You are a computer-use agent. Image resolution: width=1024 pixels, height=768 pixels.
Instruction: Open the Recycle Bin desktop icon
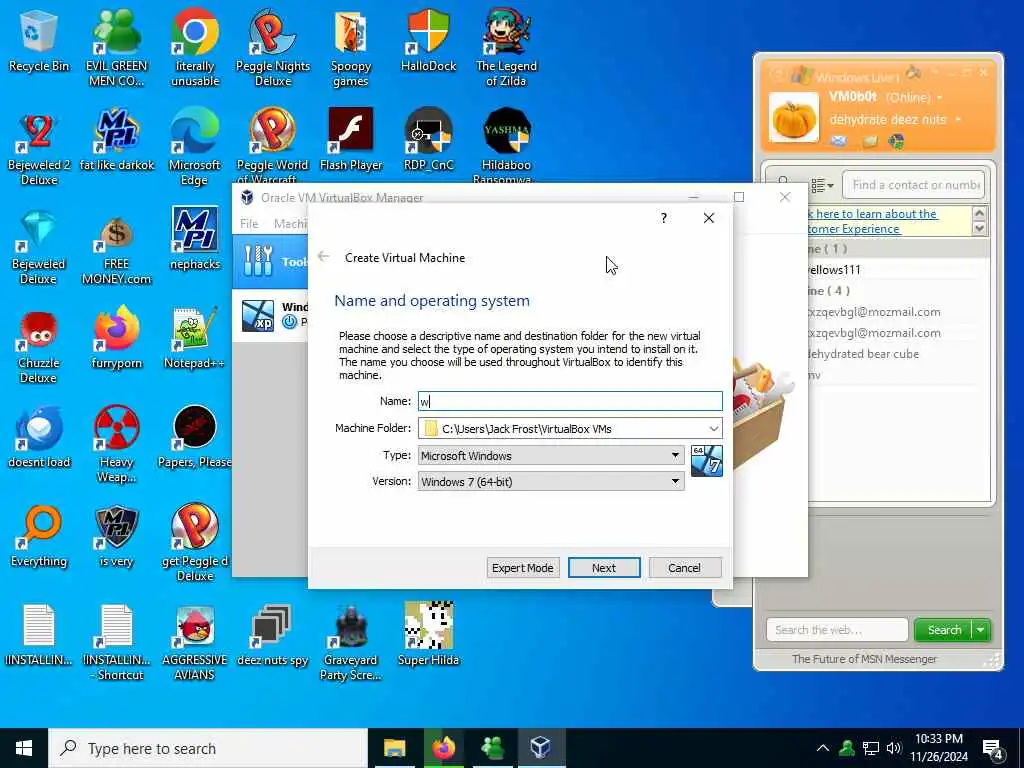click(39, 40)
